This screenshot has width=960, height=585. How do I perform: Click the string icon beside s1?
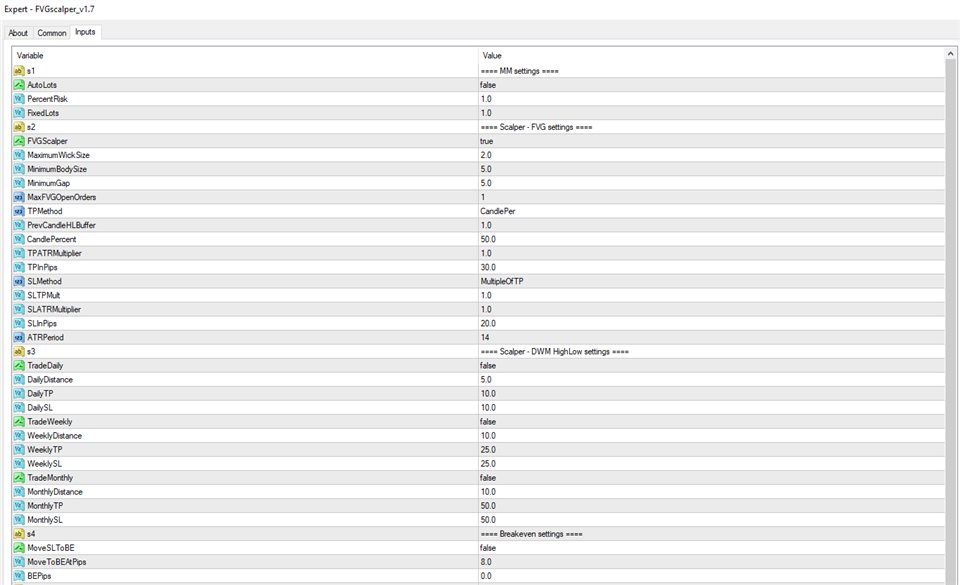[x=19, y=71]
